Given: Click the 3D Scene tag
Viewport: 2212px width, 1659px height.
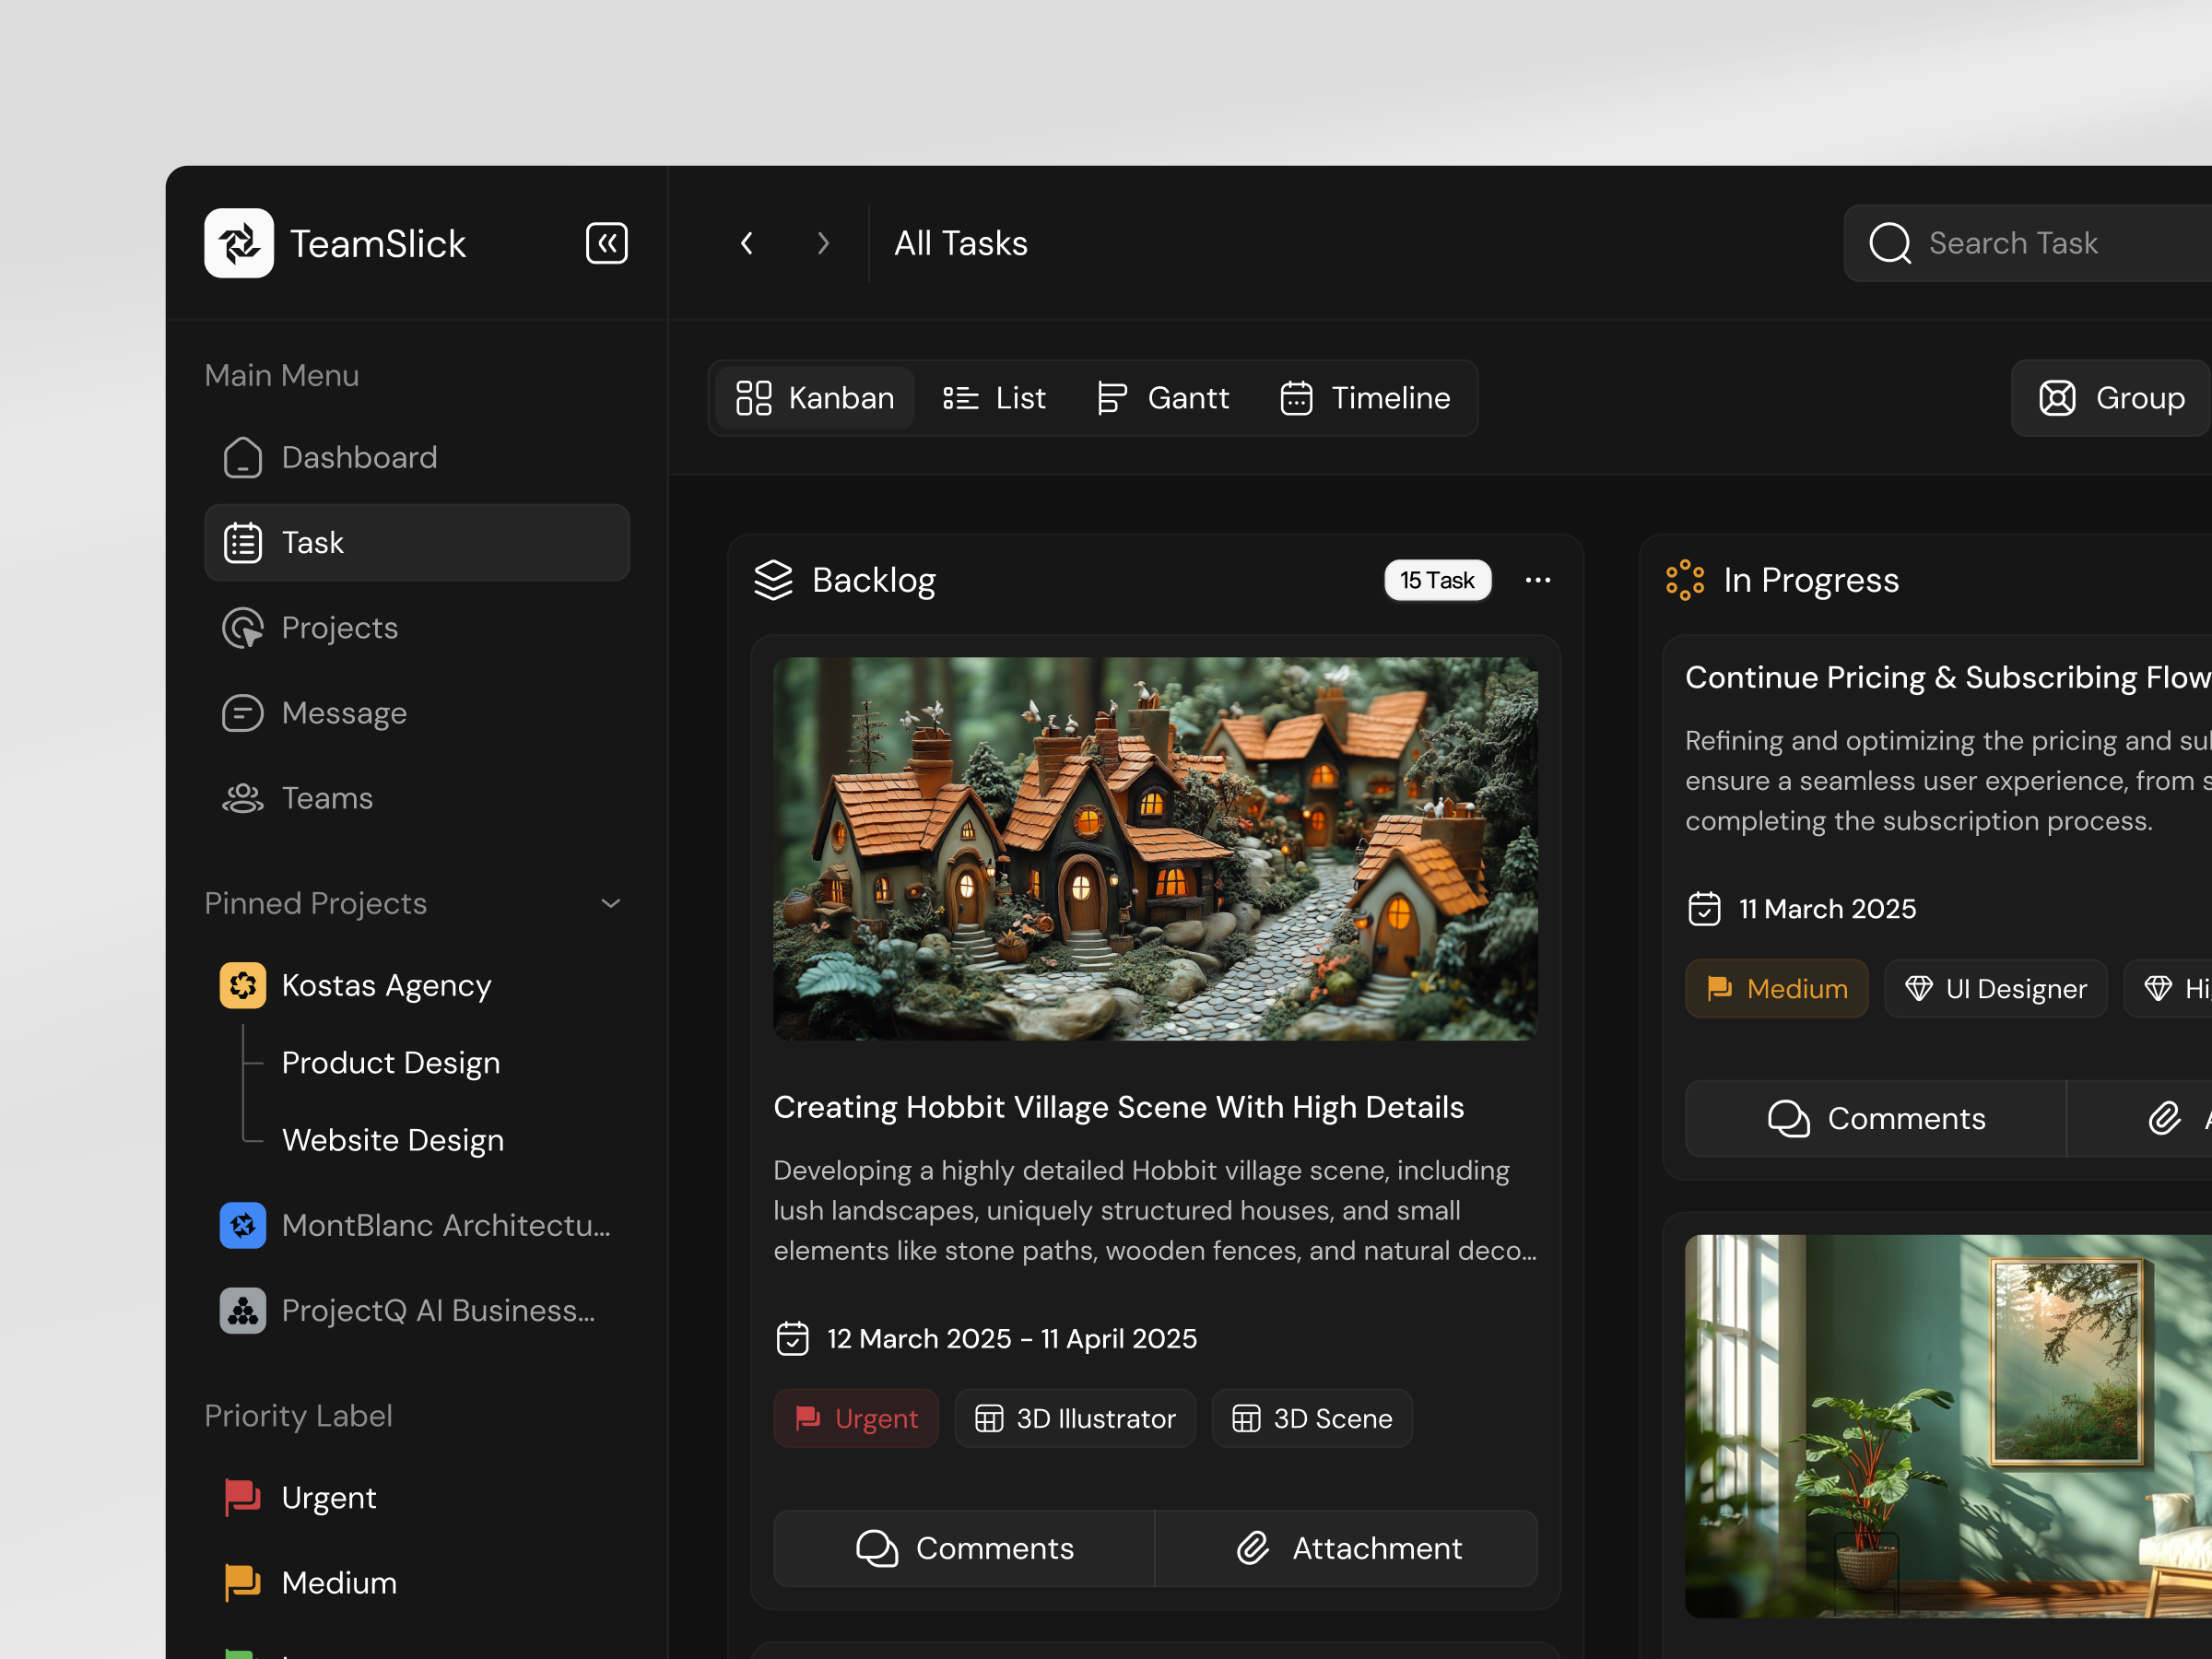Looking at the screenshot, I should [x=1312, y=1418].
